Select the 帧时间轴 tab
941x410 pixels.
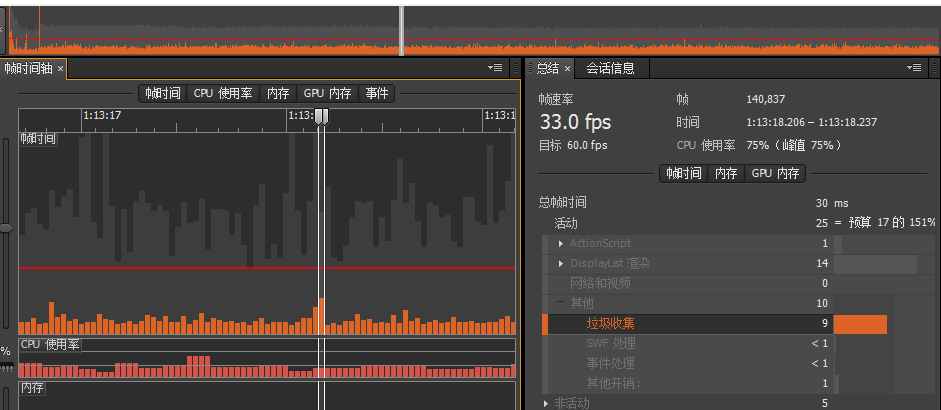coord(28,68)
